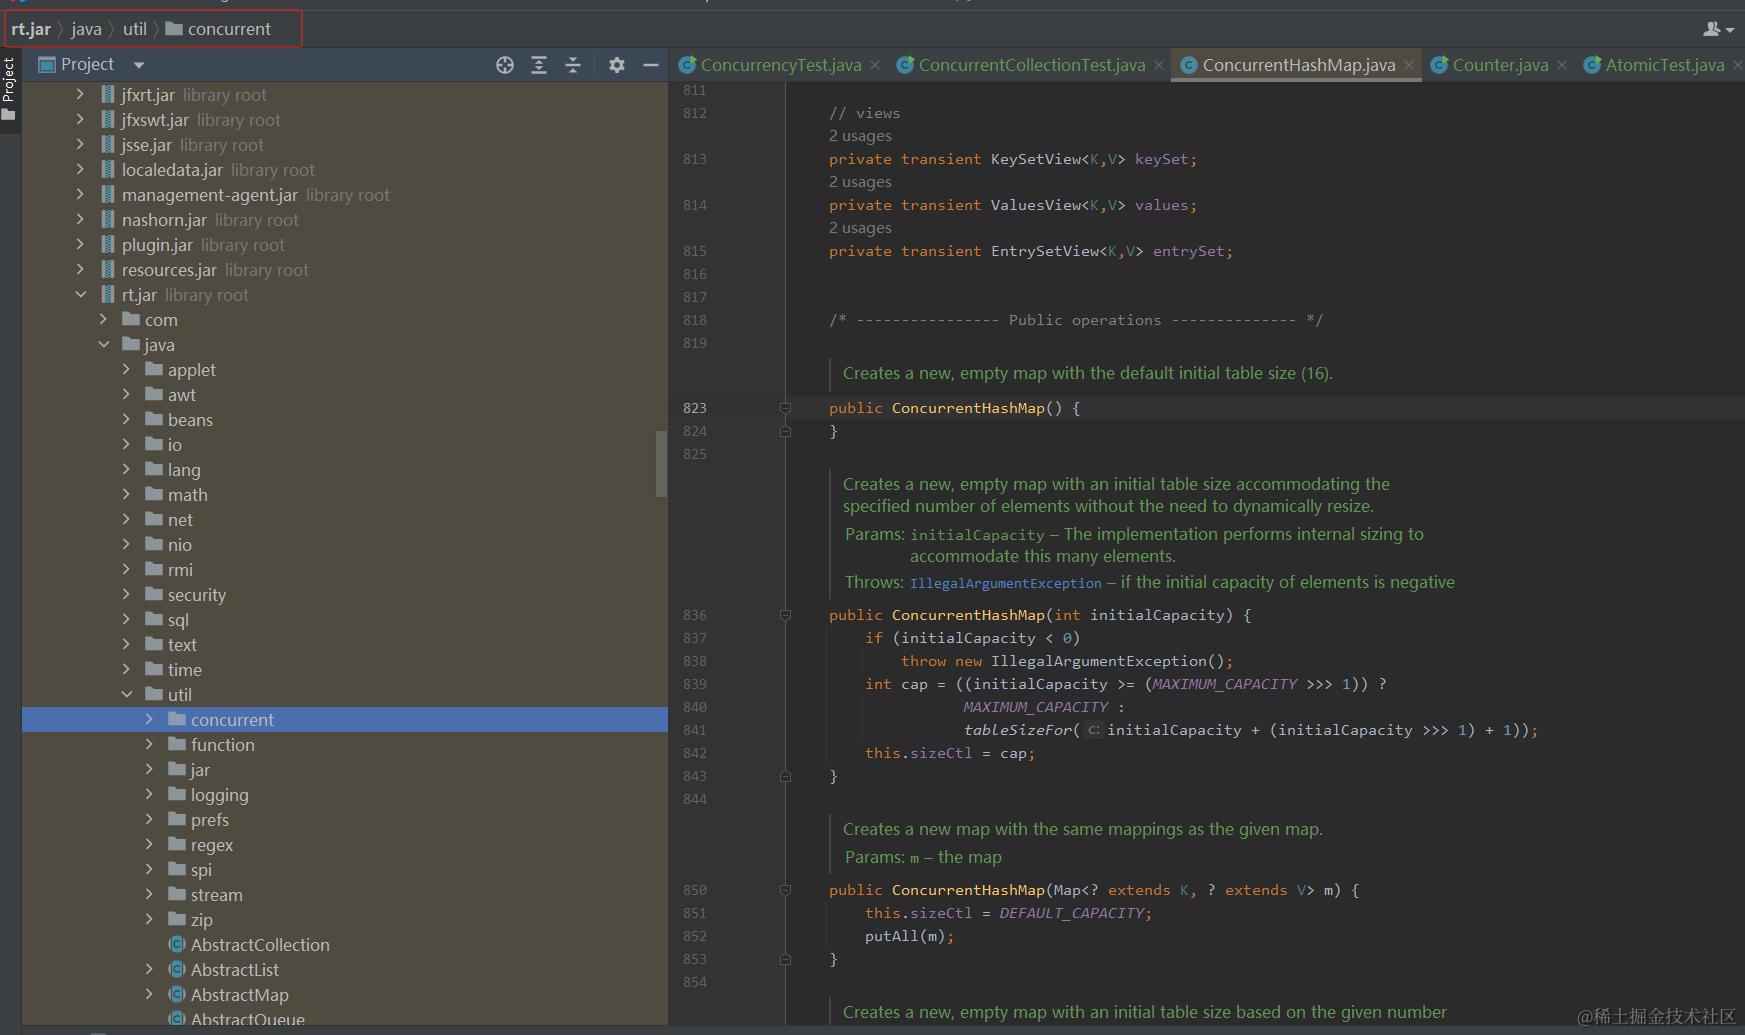The image size is (1745, 1035).
Task: Click the Collapse All icon in Project panel
Action: (x=573, y=65)
